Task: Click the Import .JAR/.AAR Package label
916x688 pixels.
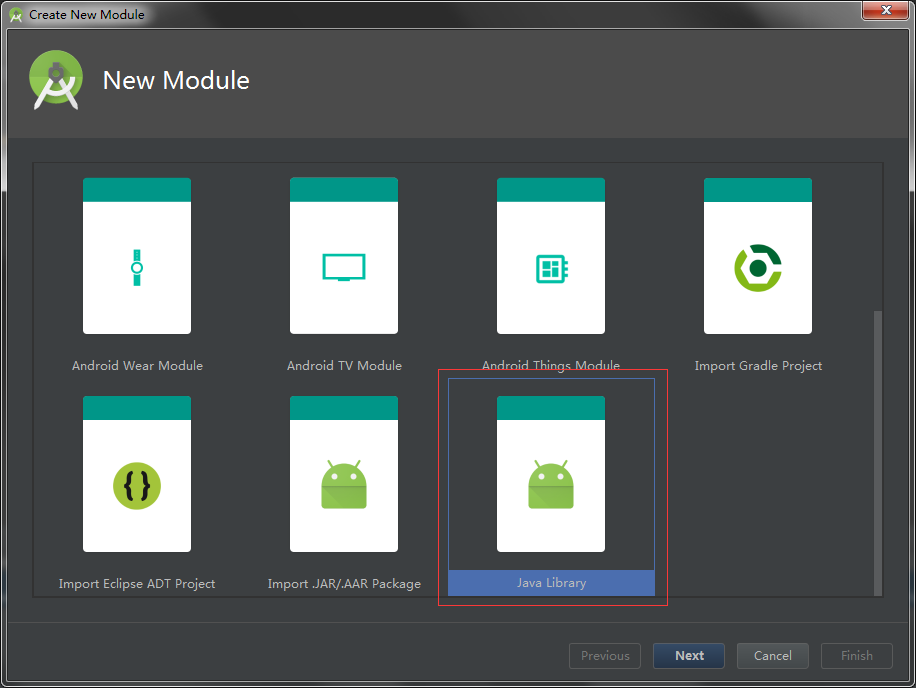Action: point(344,584)
